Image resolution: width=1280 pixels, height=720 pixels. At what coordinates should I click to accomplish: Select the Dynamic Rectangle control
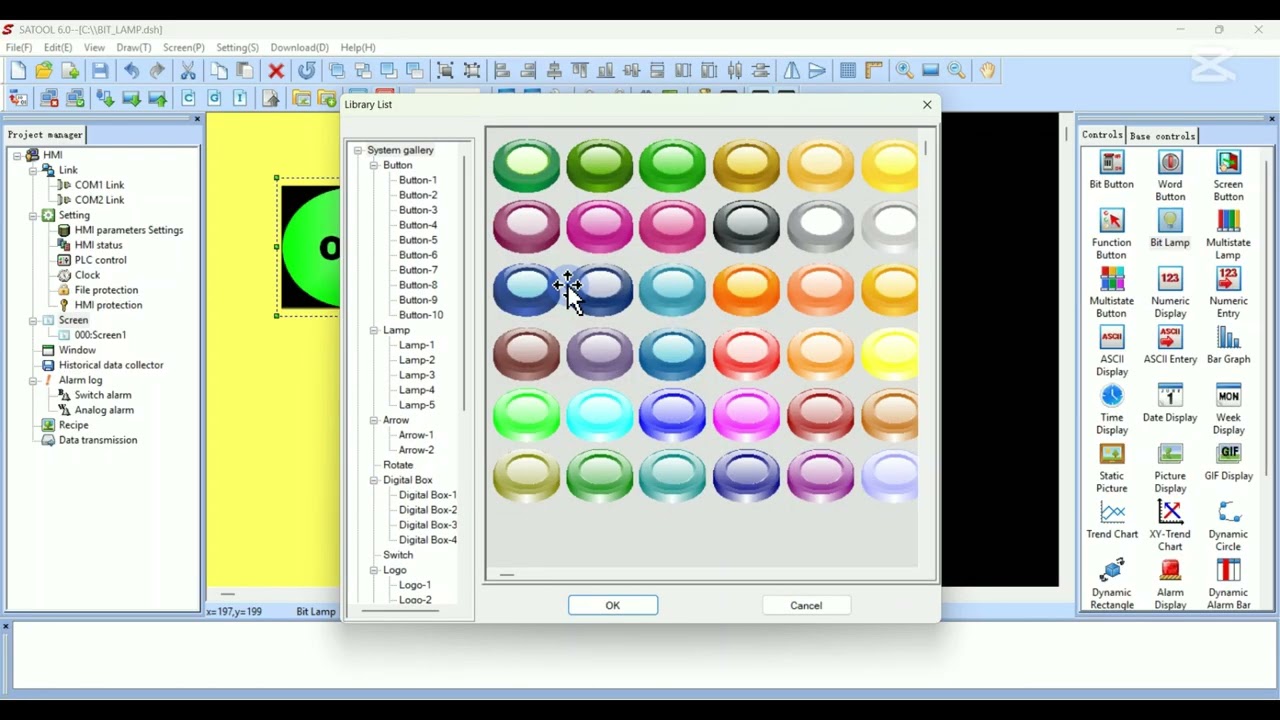coord(1111,585)
